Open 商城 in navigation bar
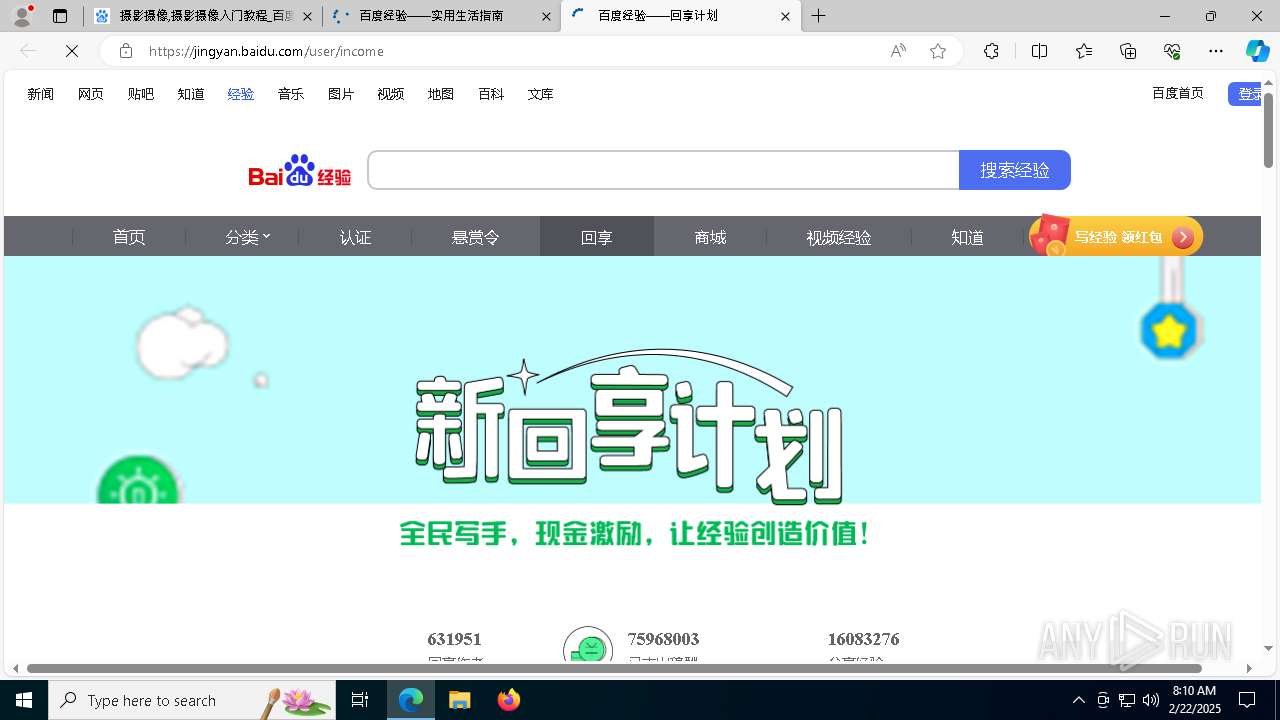 710,237
